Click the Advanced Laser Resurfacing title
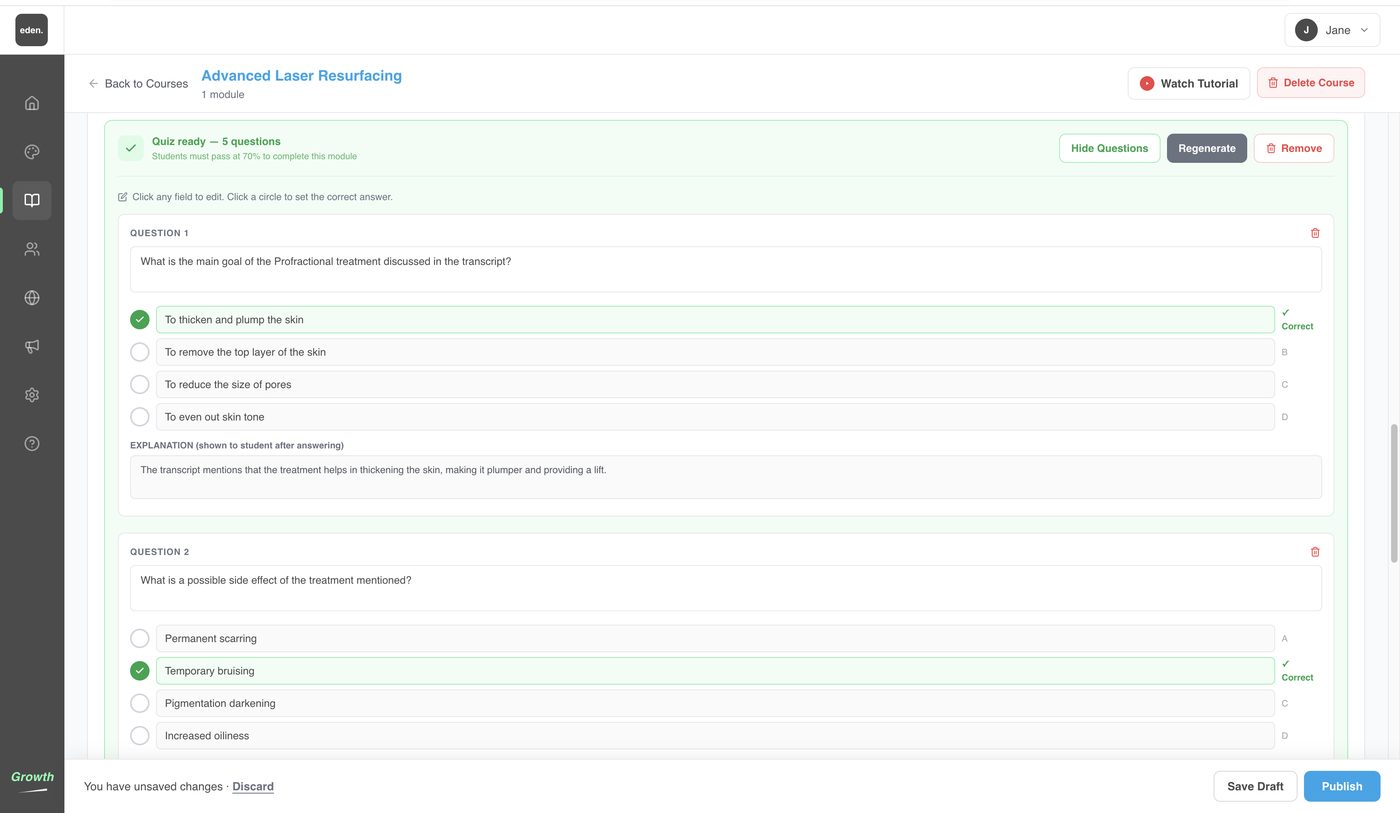The width and height of the screenshot is (1400, 813). click(301, 76)
